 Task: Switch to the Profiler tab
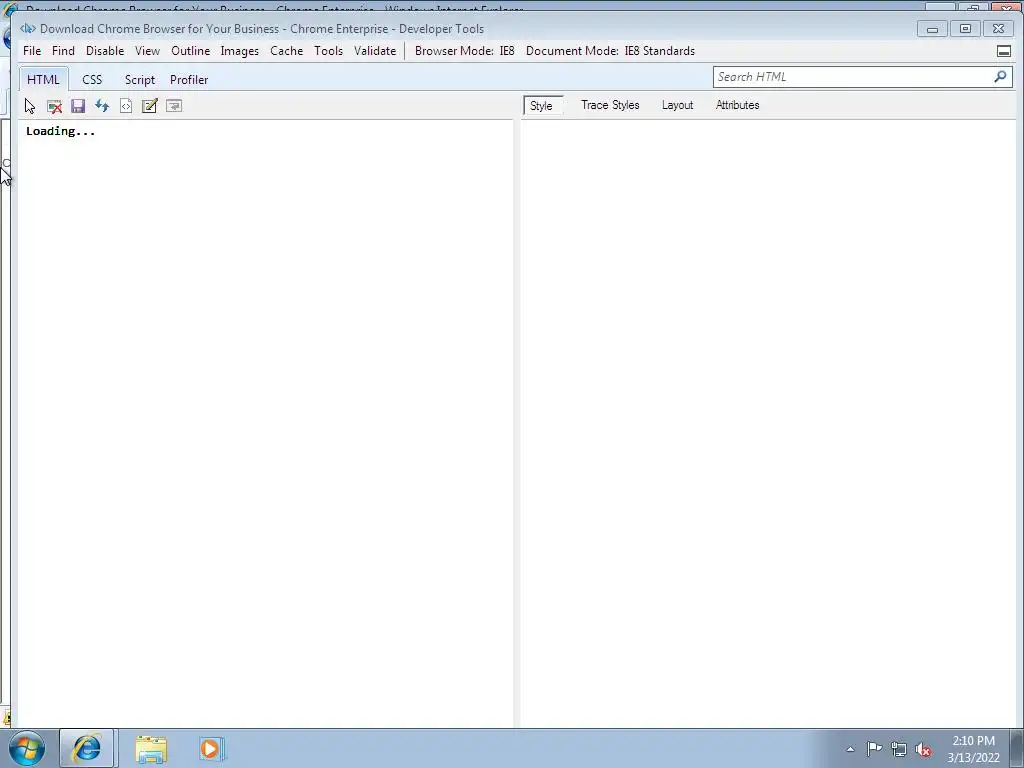click(x=189, y=80)
